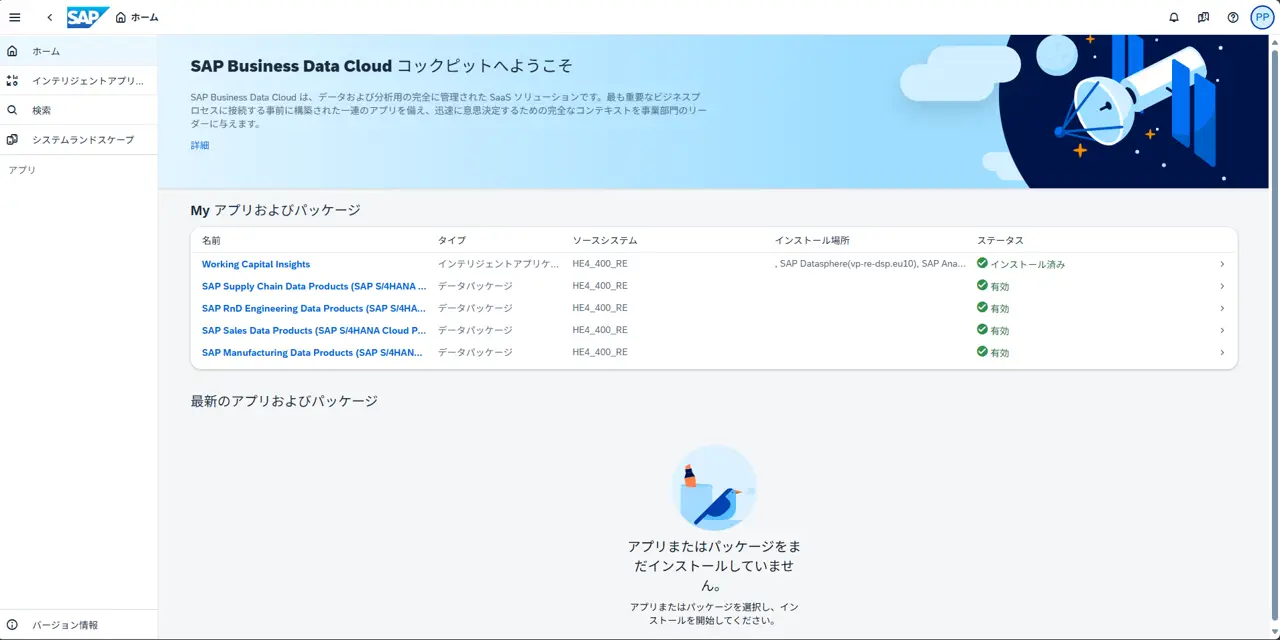Select ホーム in the side navigation
Viewport: 1280px width, 640px height.
point(46,51)
